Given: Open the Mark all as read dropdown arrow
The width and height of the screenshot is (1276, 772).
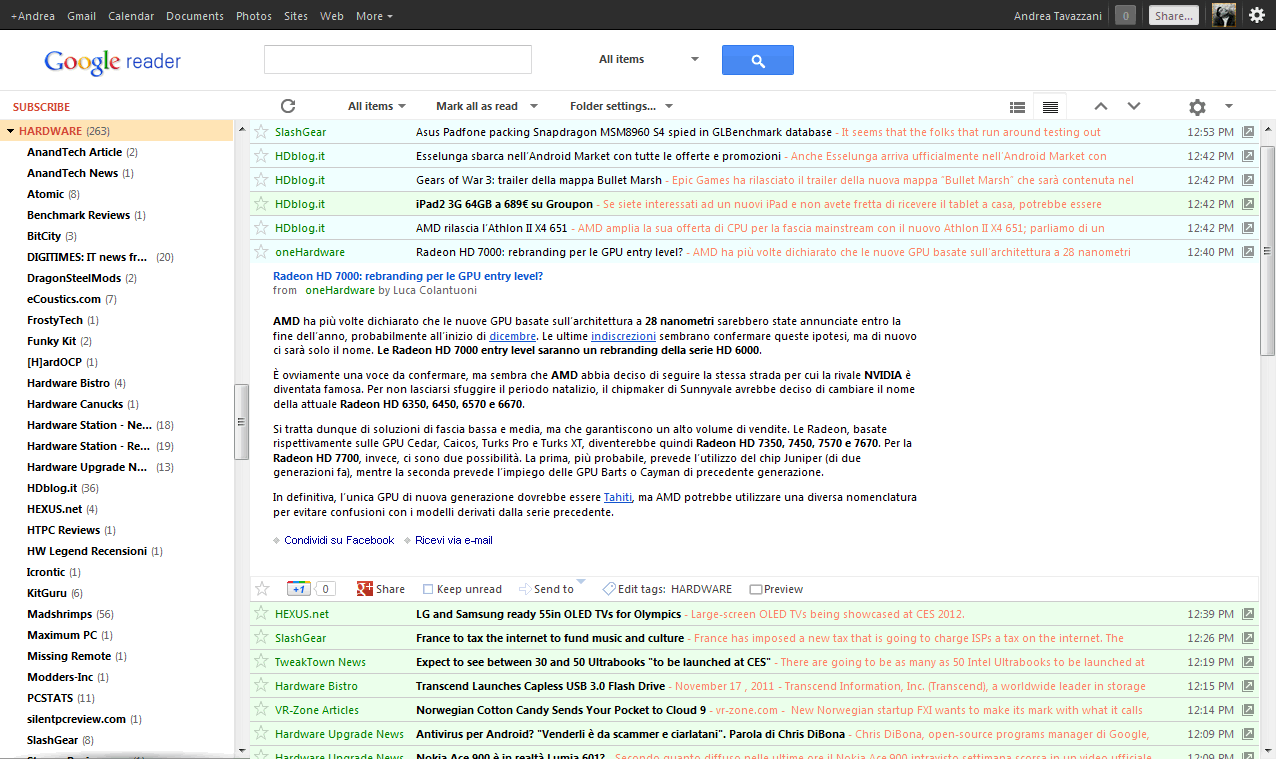Looking at the screenshot, I should (534, 106).
